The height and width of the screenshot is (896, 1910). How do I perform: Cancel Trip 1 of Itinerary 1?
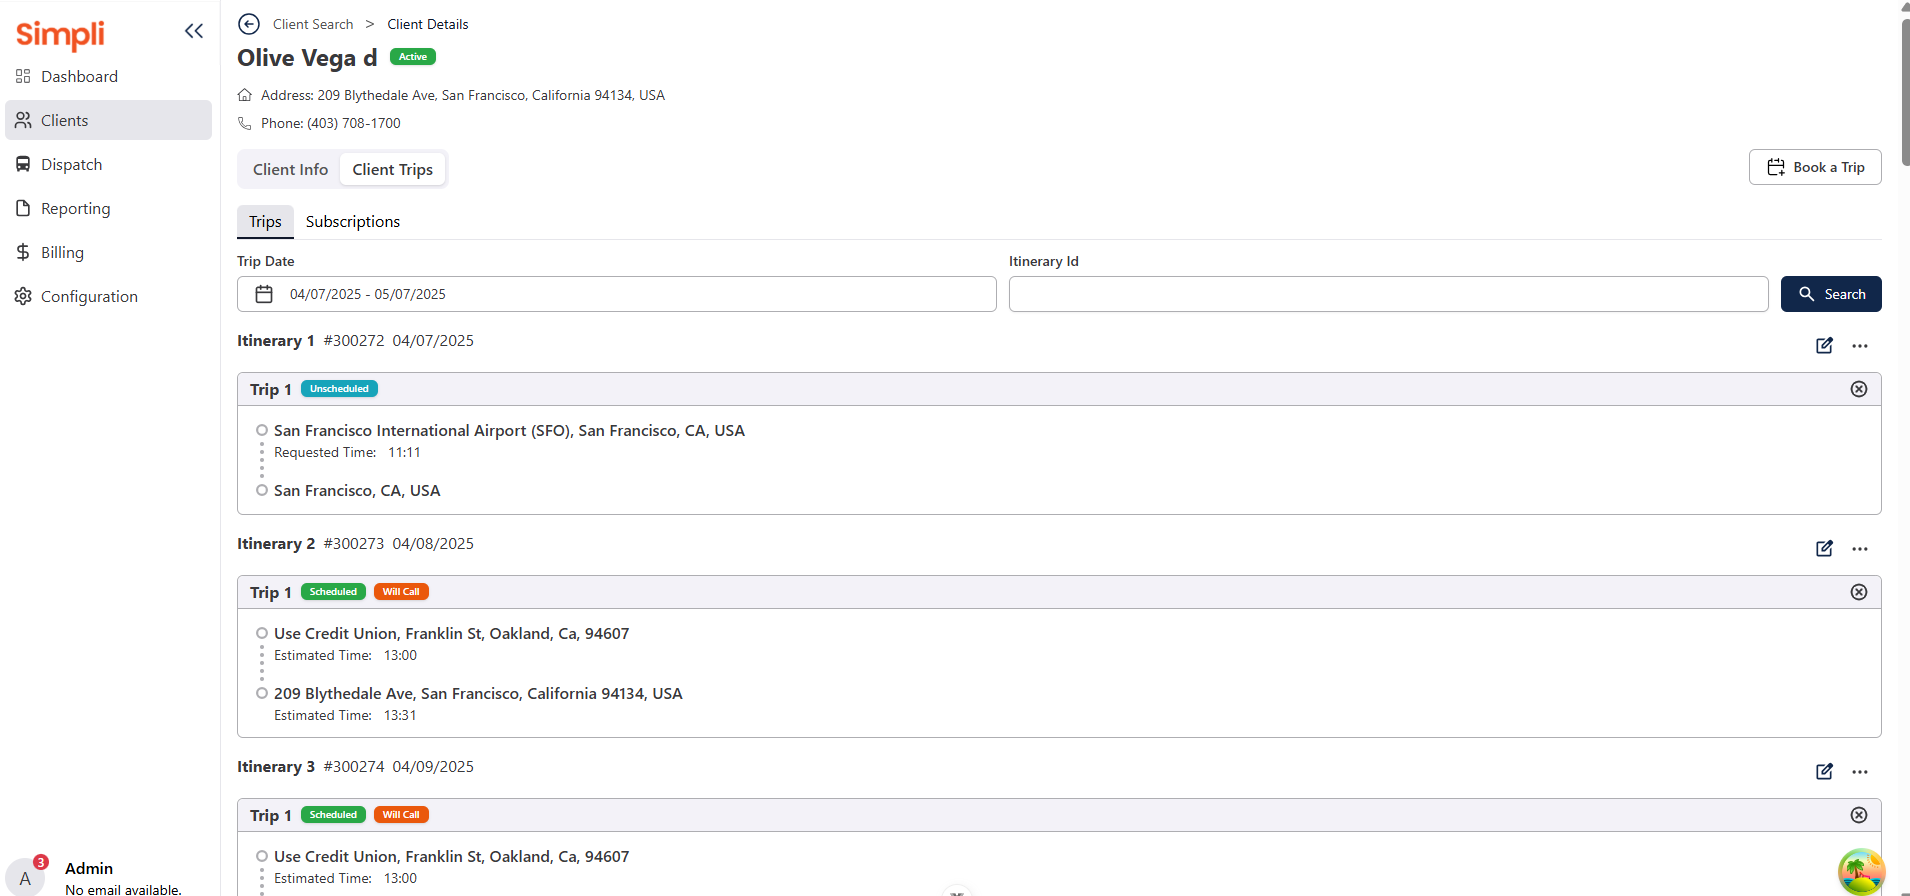[1858, 389]
